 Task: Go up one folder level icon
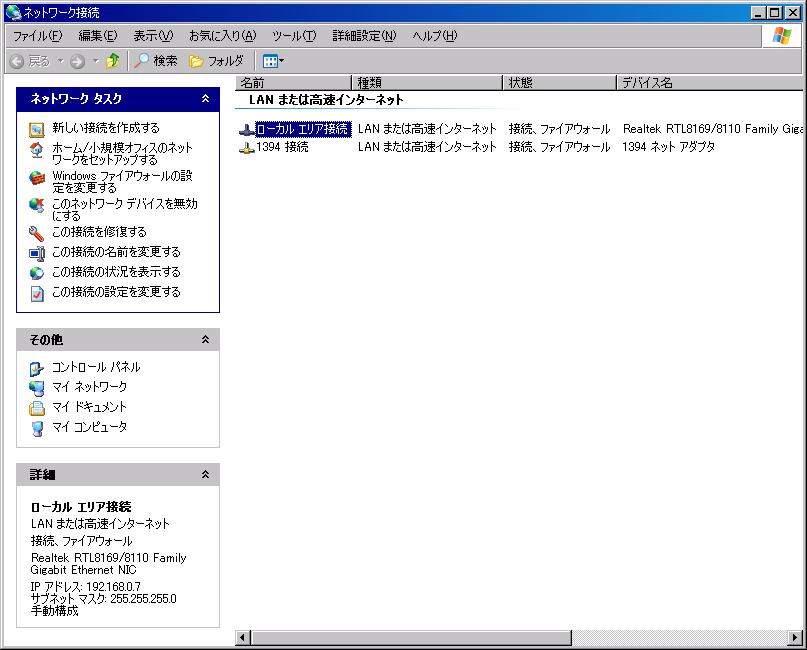pyautogui.click(x=113, y=61)
